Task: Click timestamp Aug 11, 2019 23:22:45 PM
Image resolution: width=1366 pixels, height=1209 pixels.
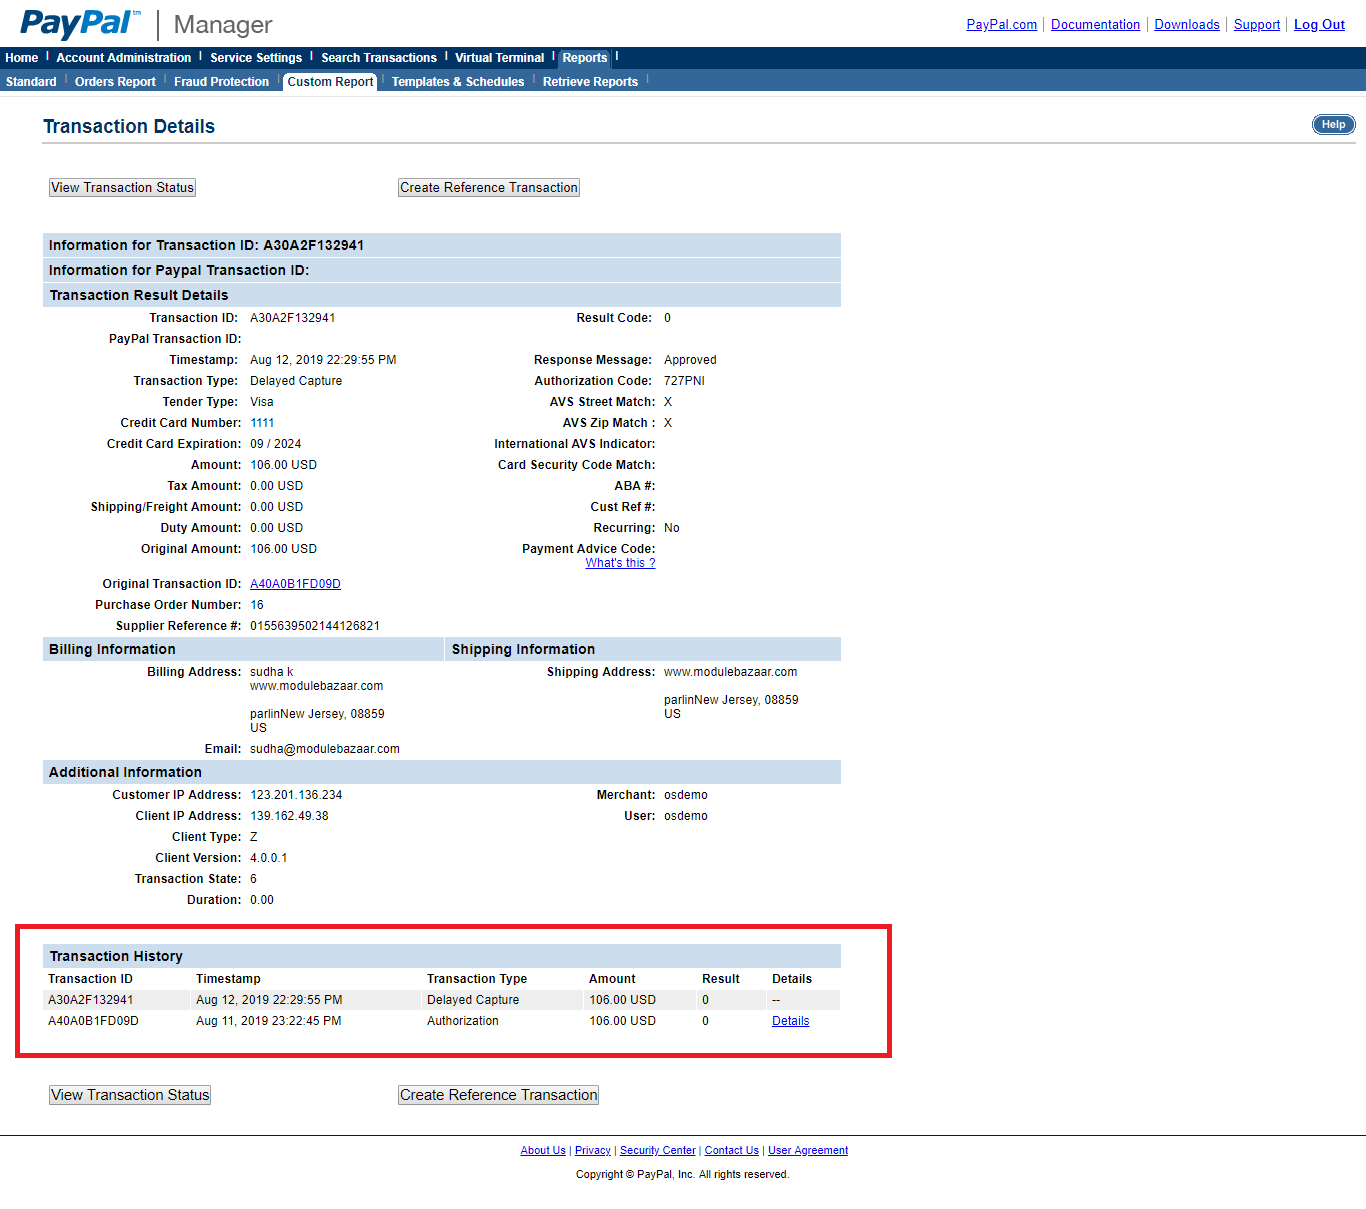Action: coord(269,1021)
